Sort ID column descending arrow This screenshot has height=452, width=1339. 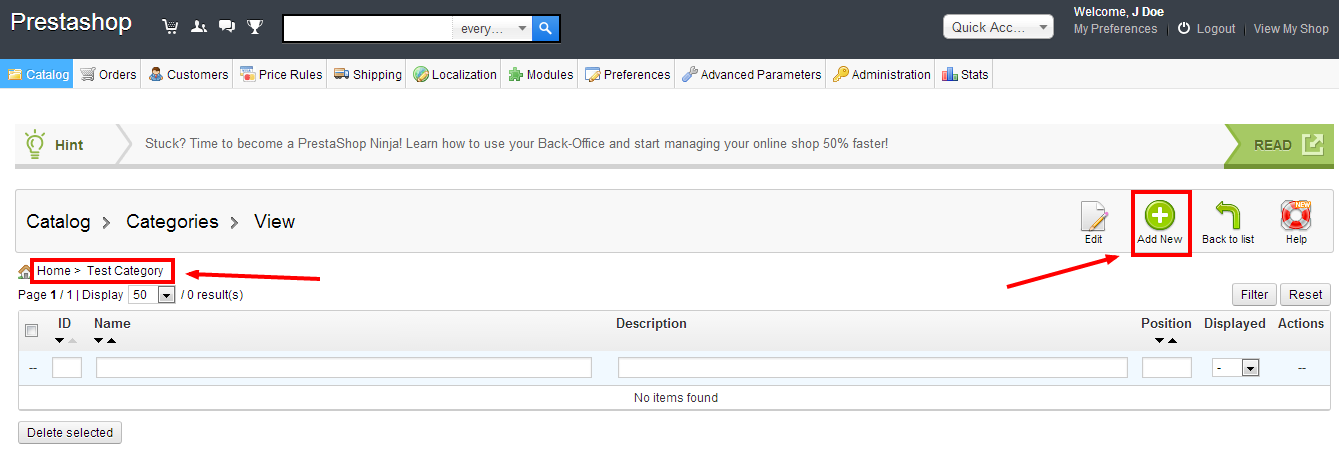pos(59,341)
